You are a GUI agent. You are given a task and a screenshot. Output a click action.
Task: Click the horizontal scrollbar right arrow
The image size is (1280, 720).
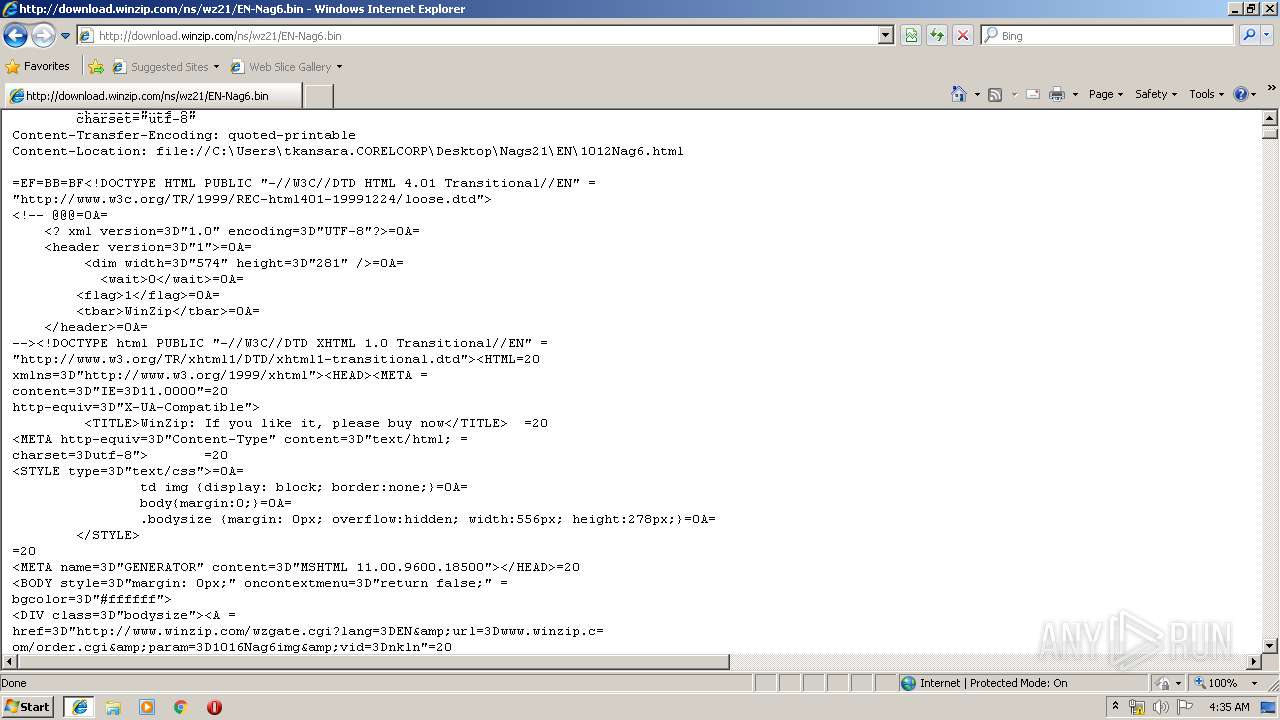click(x=1254, y=662)
